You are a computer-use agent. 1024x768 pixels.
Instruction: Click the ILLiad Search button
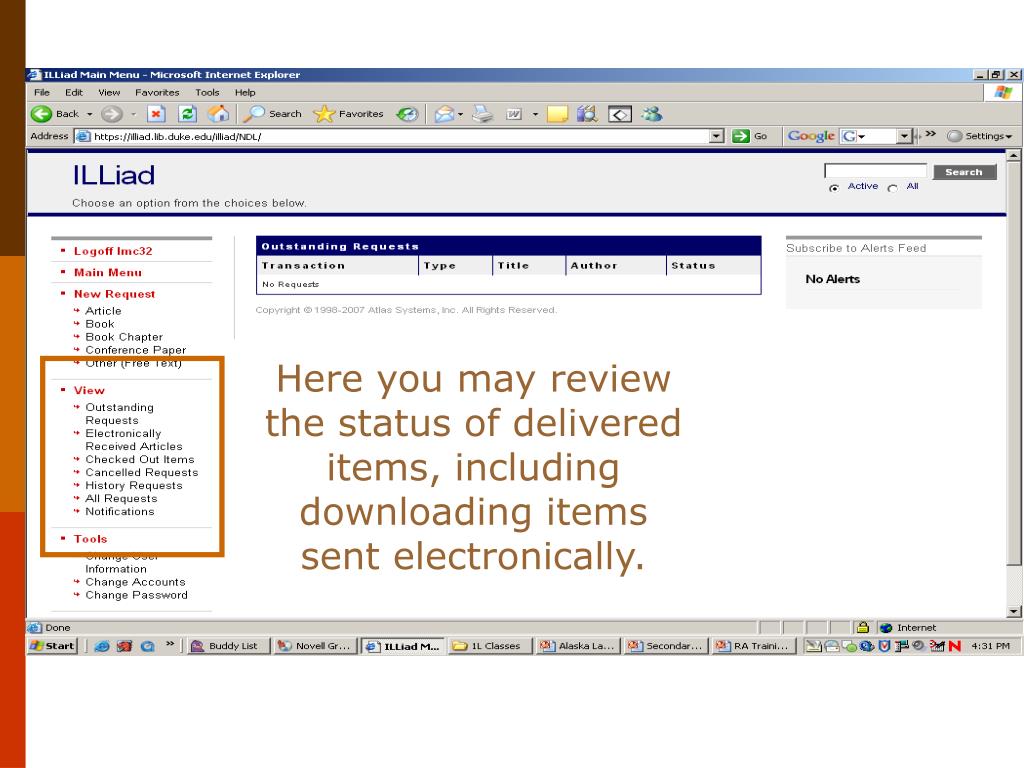tap(964, 172)
